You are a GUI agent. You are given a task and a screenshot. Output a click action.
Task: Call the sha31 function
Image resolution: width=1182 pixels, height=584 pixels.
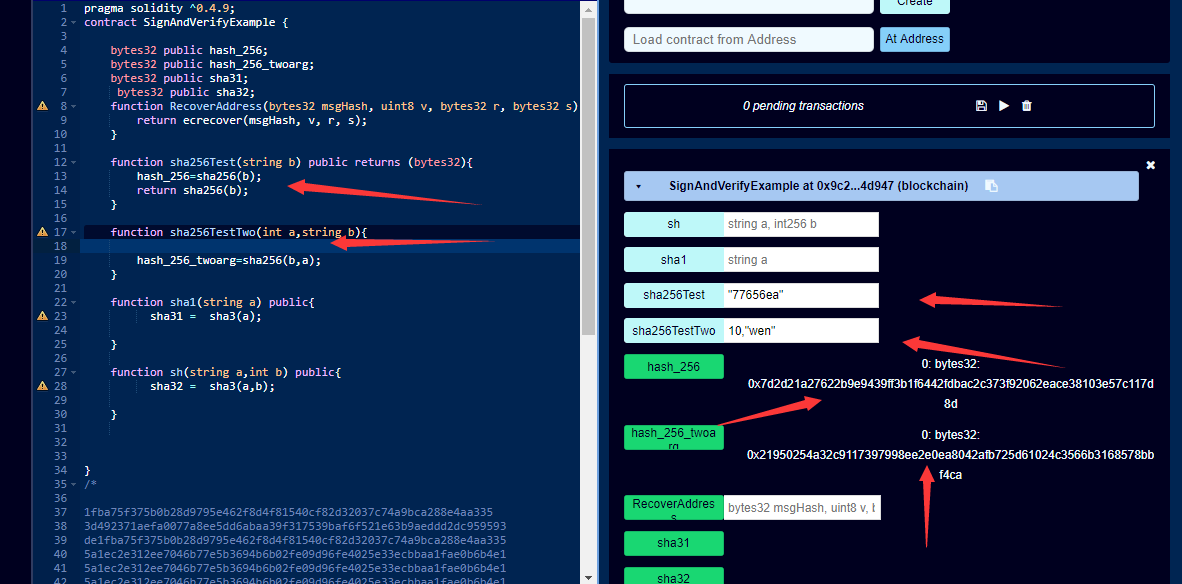(x=673, y=543)
